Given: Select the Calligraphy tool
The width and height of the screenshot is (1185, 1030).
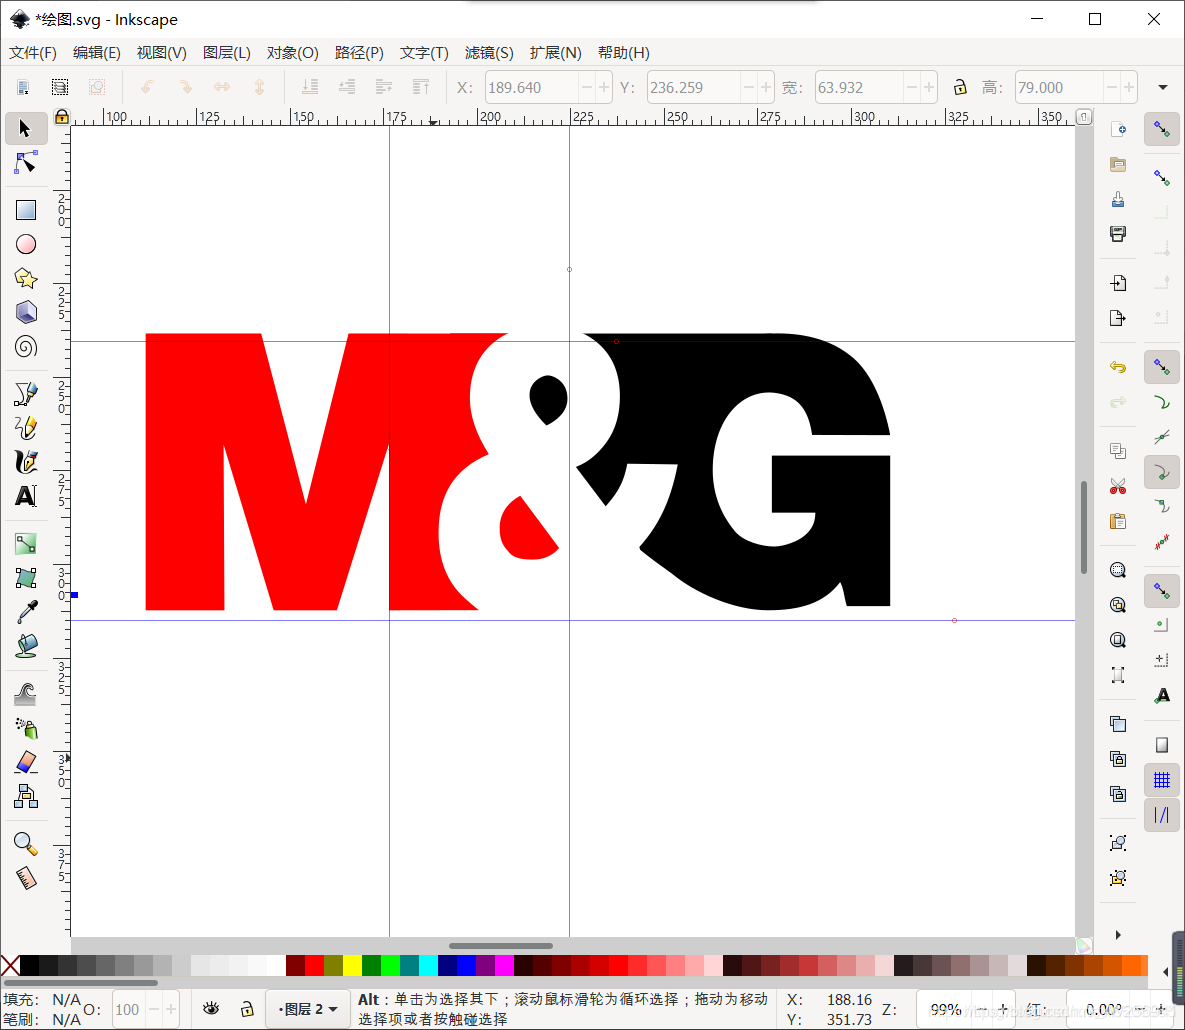Looking at the screenshot, I should coord(26,462).
